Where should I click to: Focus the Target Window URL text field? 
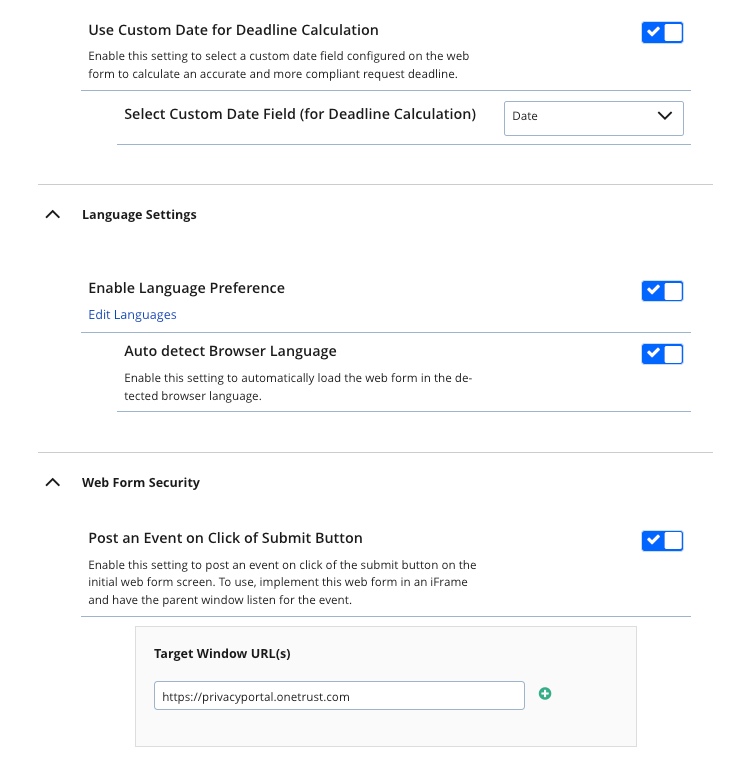[339, 696]
